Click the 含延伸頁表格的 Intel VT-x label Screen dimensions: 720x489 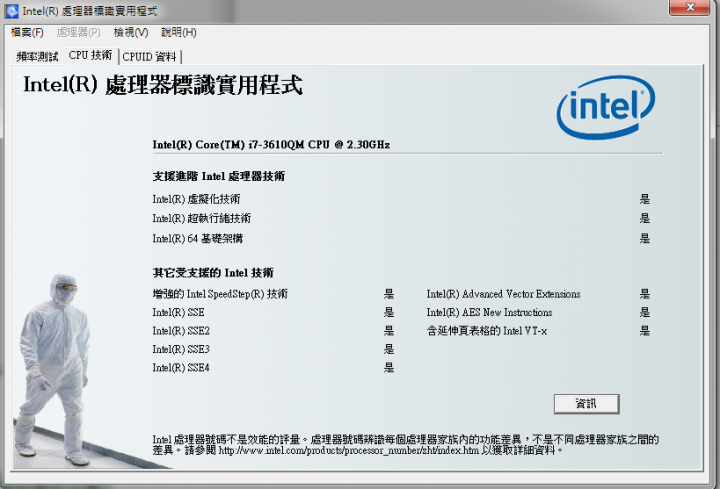(x=487, y=331)
